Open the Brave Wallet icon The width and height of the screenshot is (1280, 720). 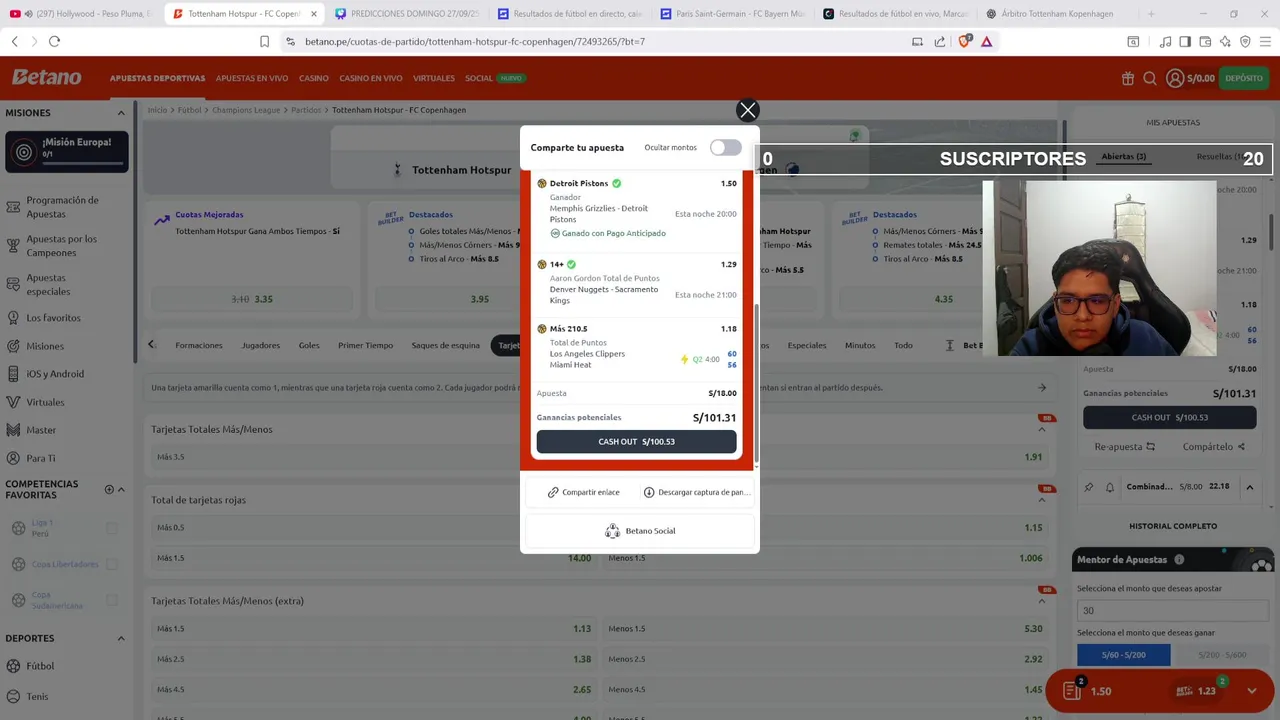point(1205,41)
